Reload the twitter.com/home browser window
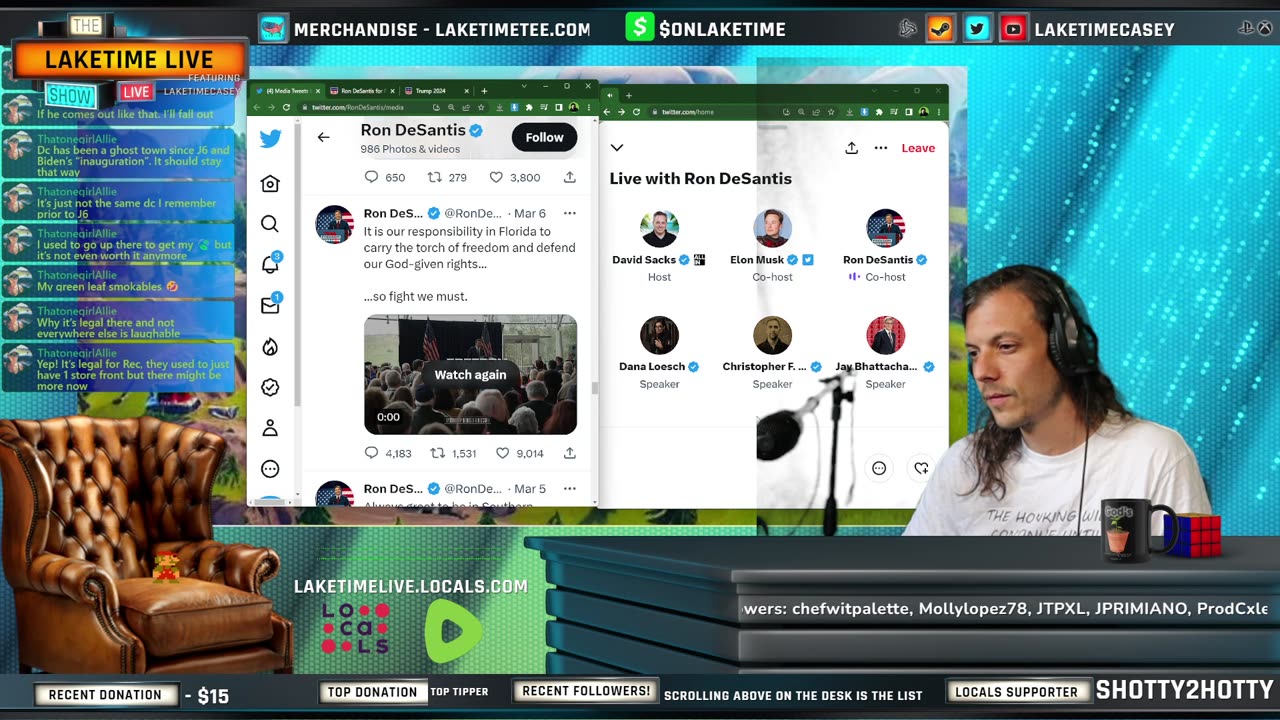 [636, 112]
